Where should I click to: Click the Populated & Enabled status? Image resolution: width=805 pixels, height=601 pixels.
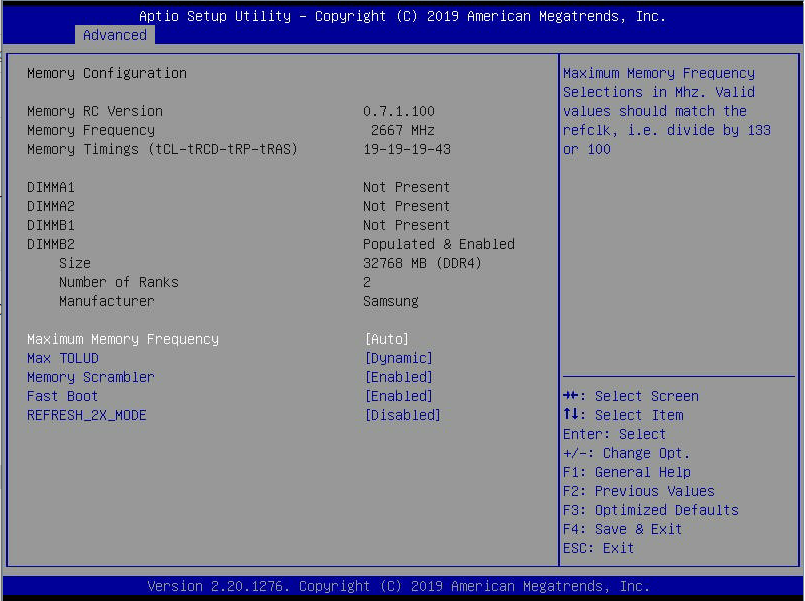(x=439, y=244)
